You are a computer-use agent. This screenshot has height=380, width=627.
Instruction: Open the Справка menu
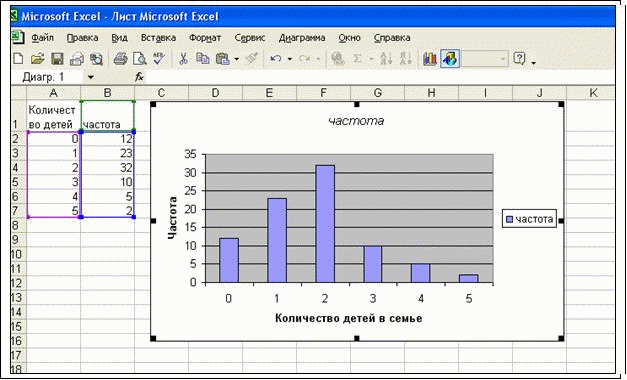click(x=392, y=38)
